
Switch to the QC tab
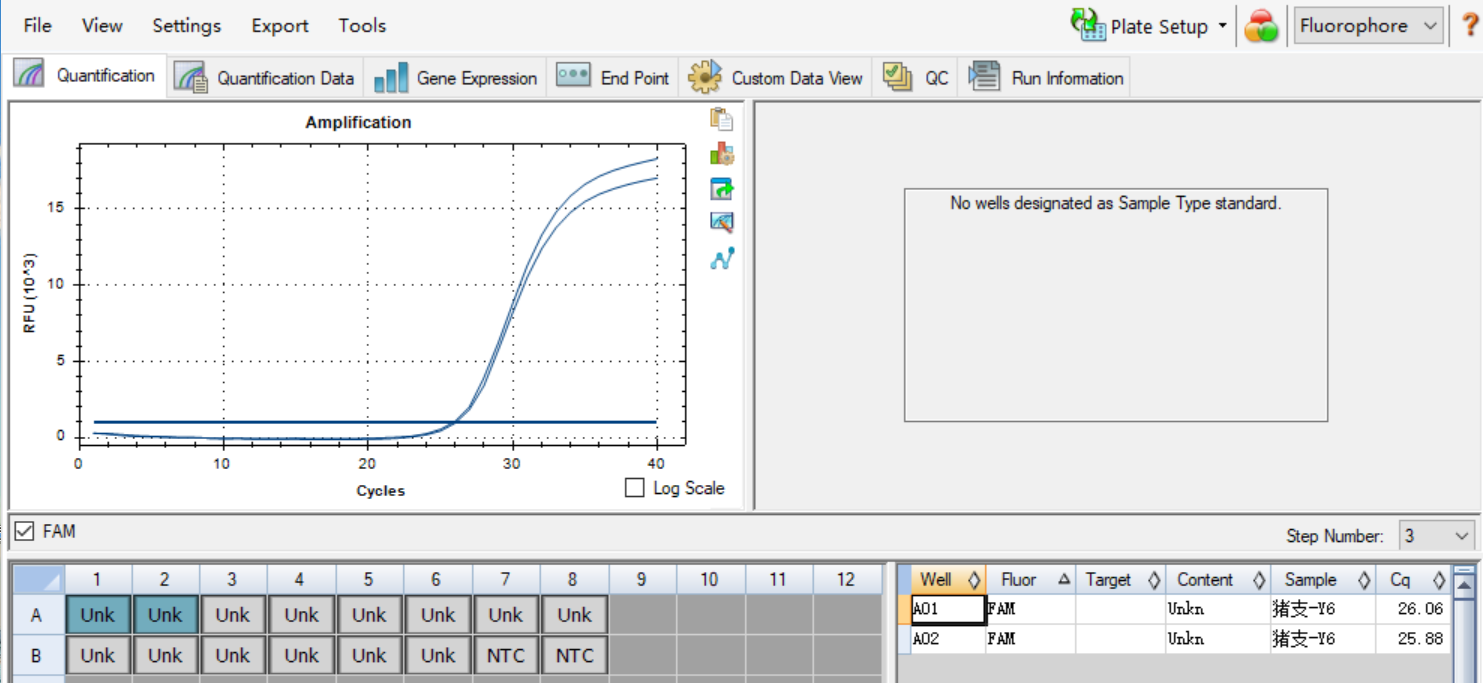click(x=915, y=78)
